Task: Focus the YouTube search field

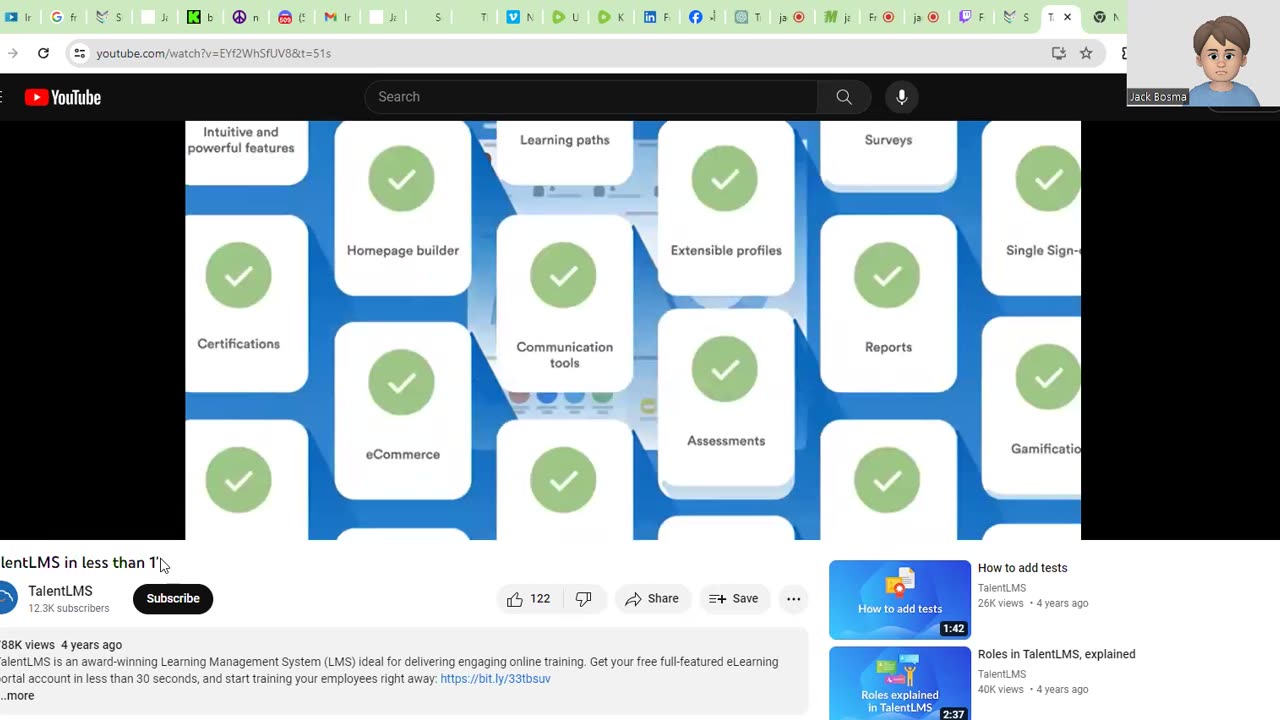Action: click(592, 97)
